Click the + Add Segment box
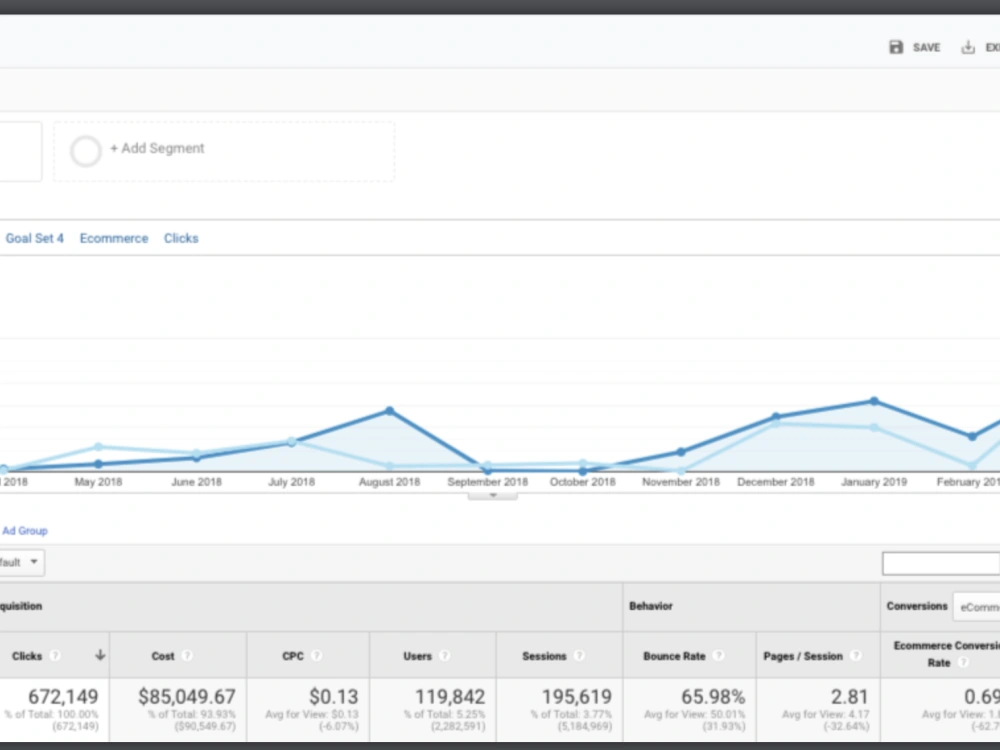Screen dimensions: 1000x750 click(224, 151)
